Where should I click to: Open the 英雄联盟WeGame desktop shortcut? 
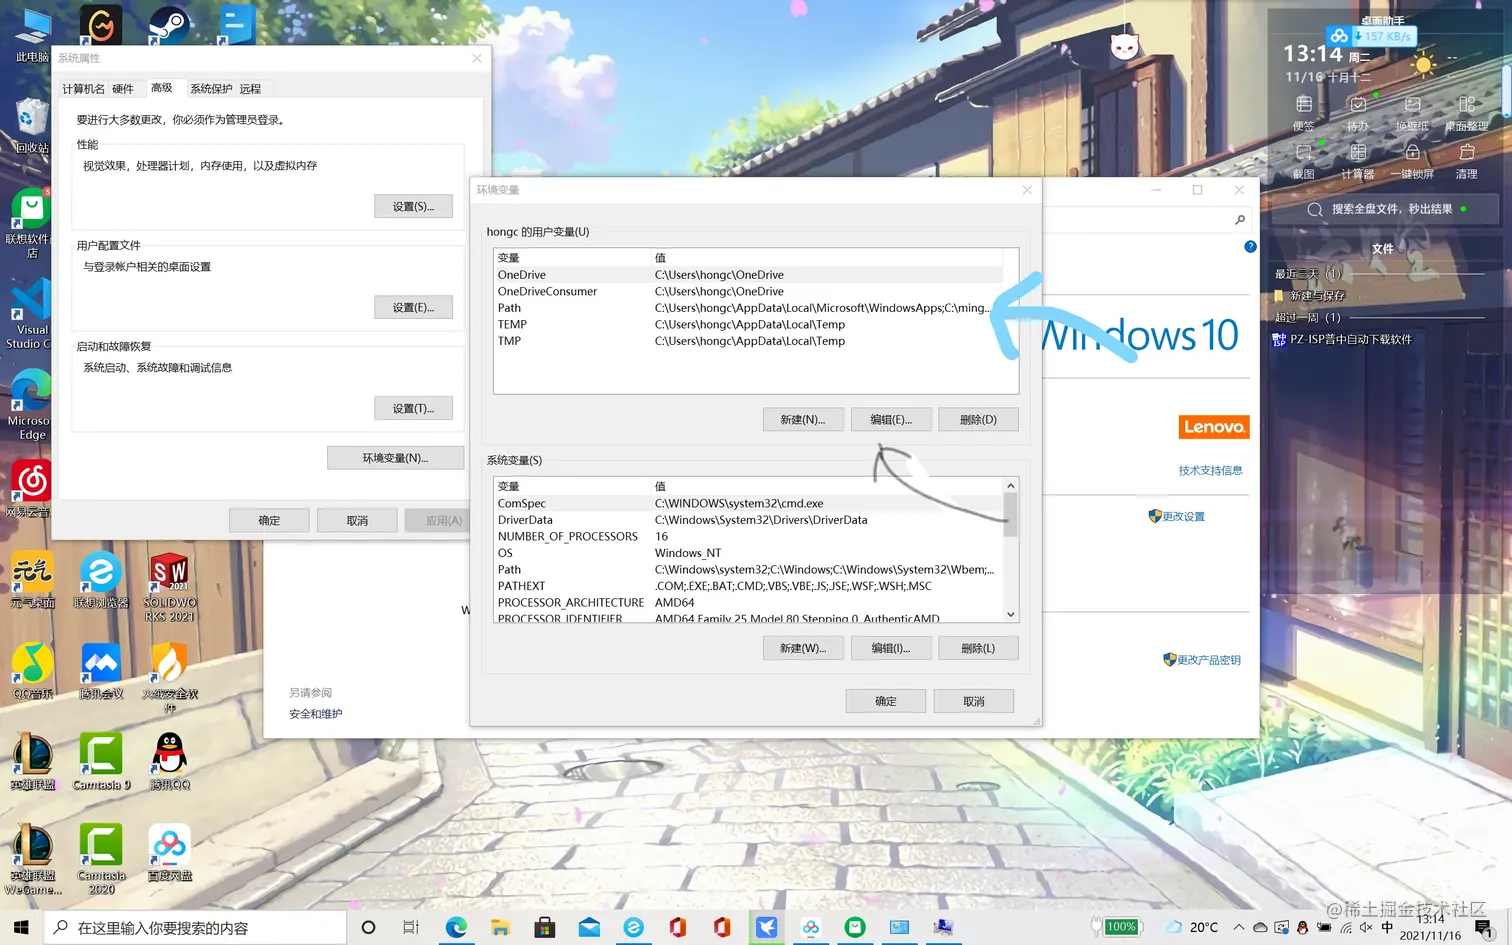[32, 859]
